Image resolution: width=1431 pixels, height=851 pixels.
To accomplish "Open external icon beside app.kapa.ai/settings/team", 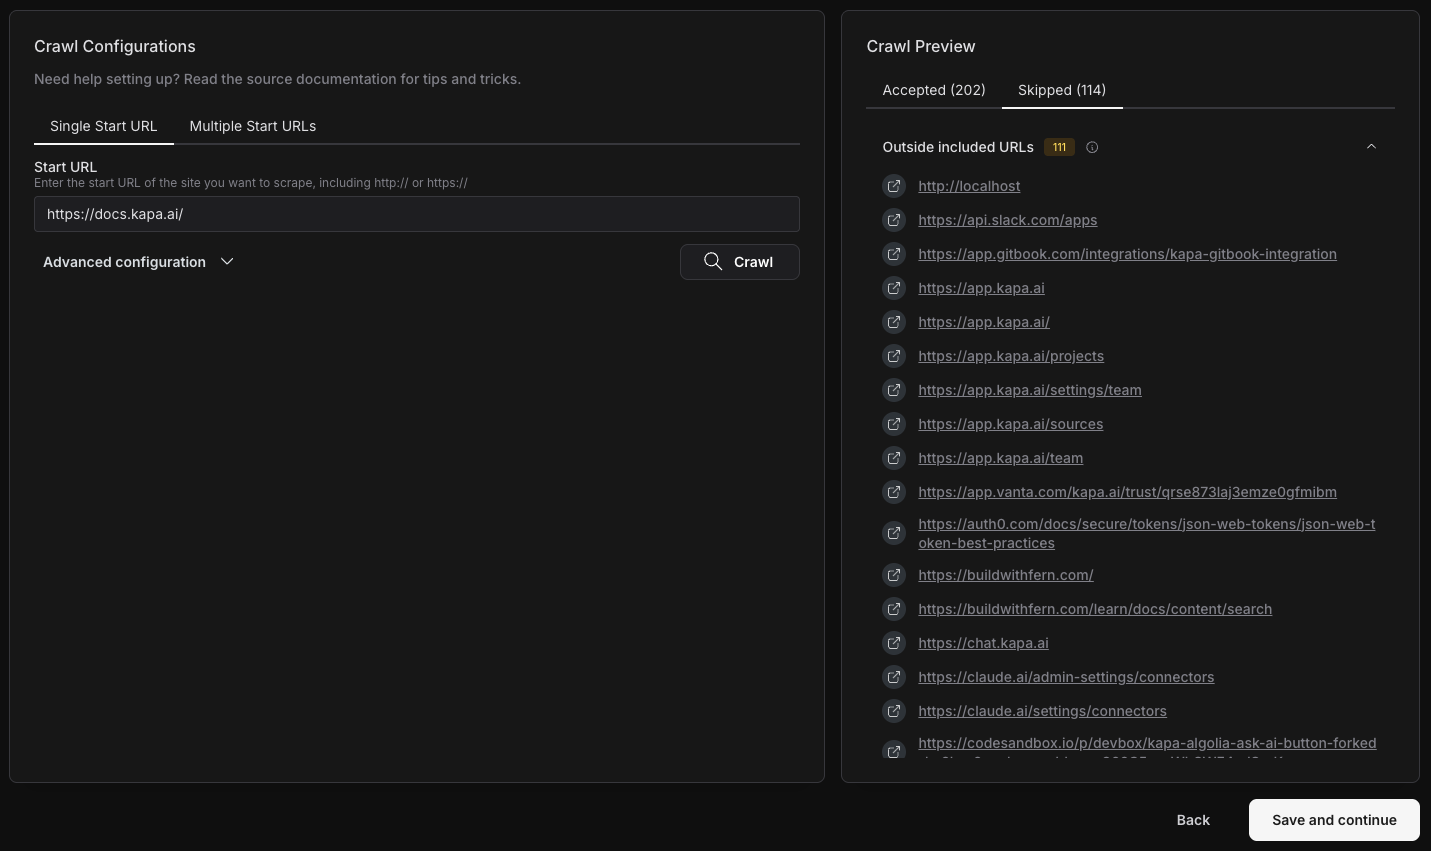I will [894, 390].
